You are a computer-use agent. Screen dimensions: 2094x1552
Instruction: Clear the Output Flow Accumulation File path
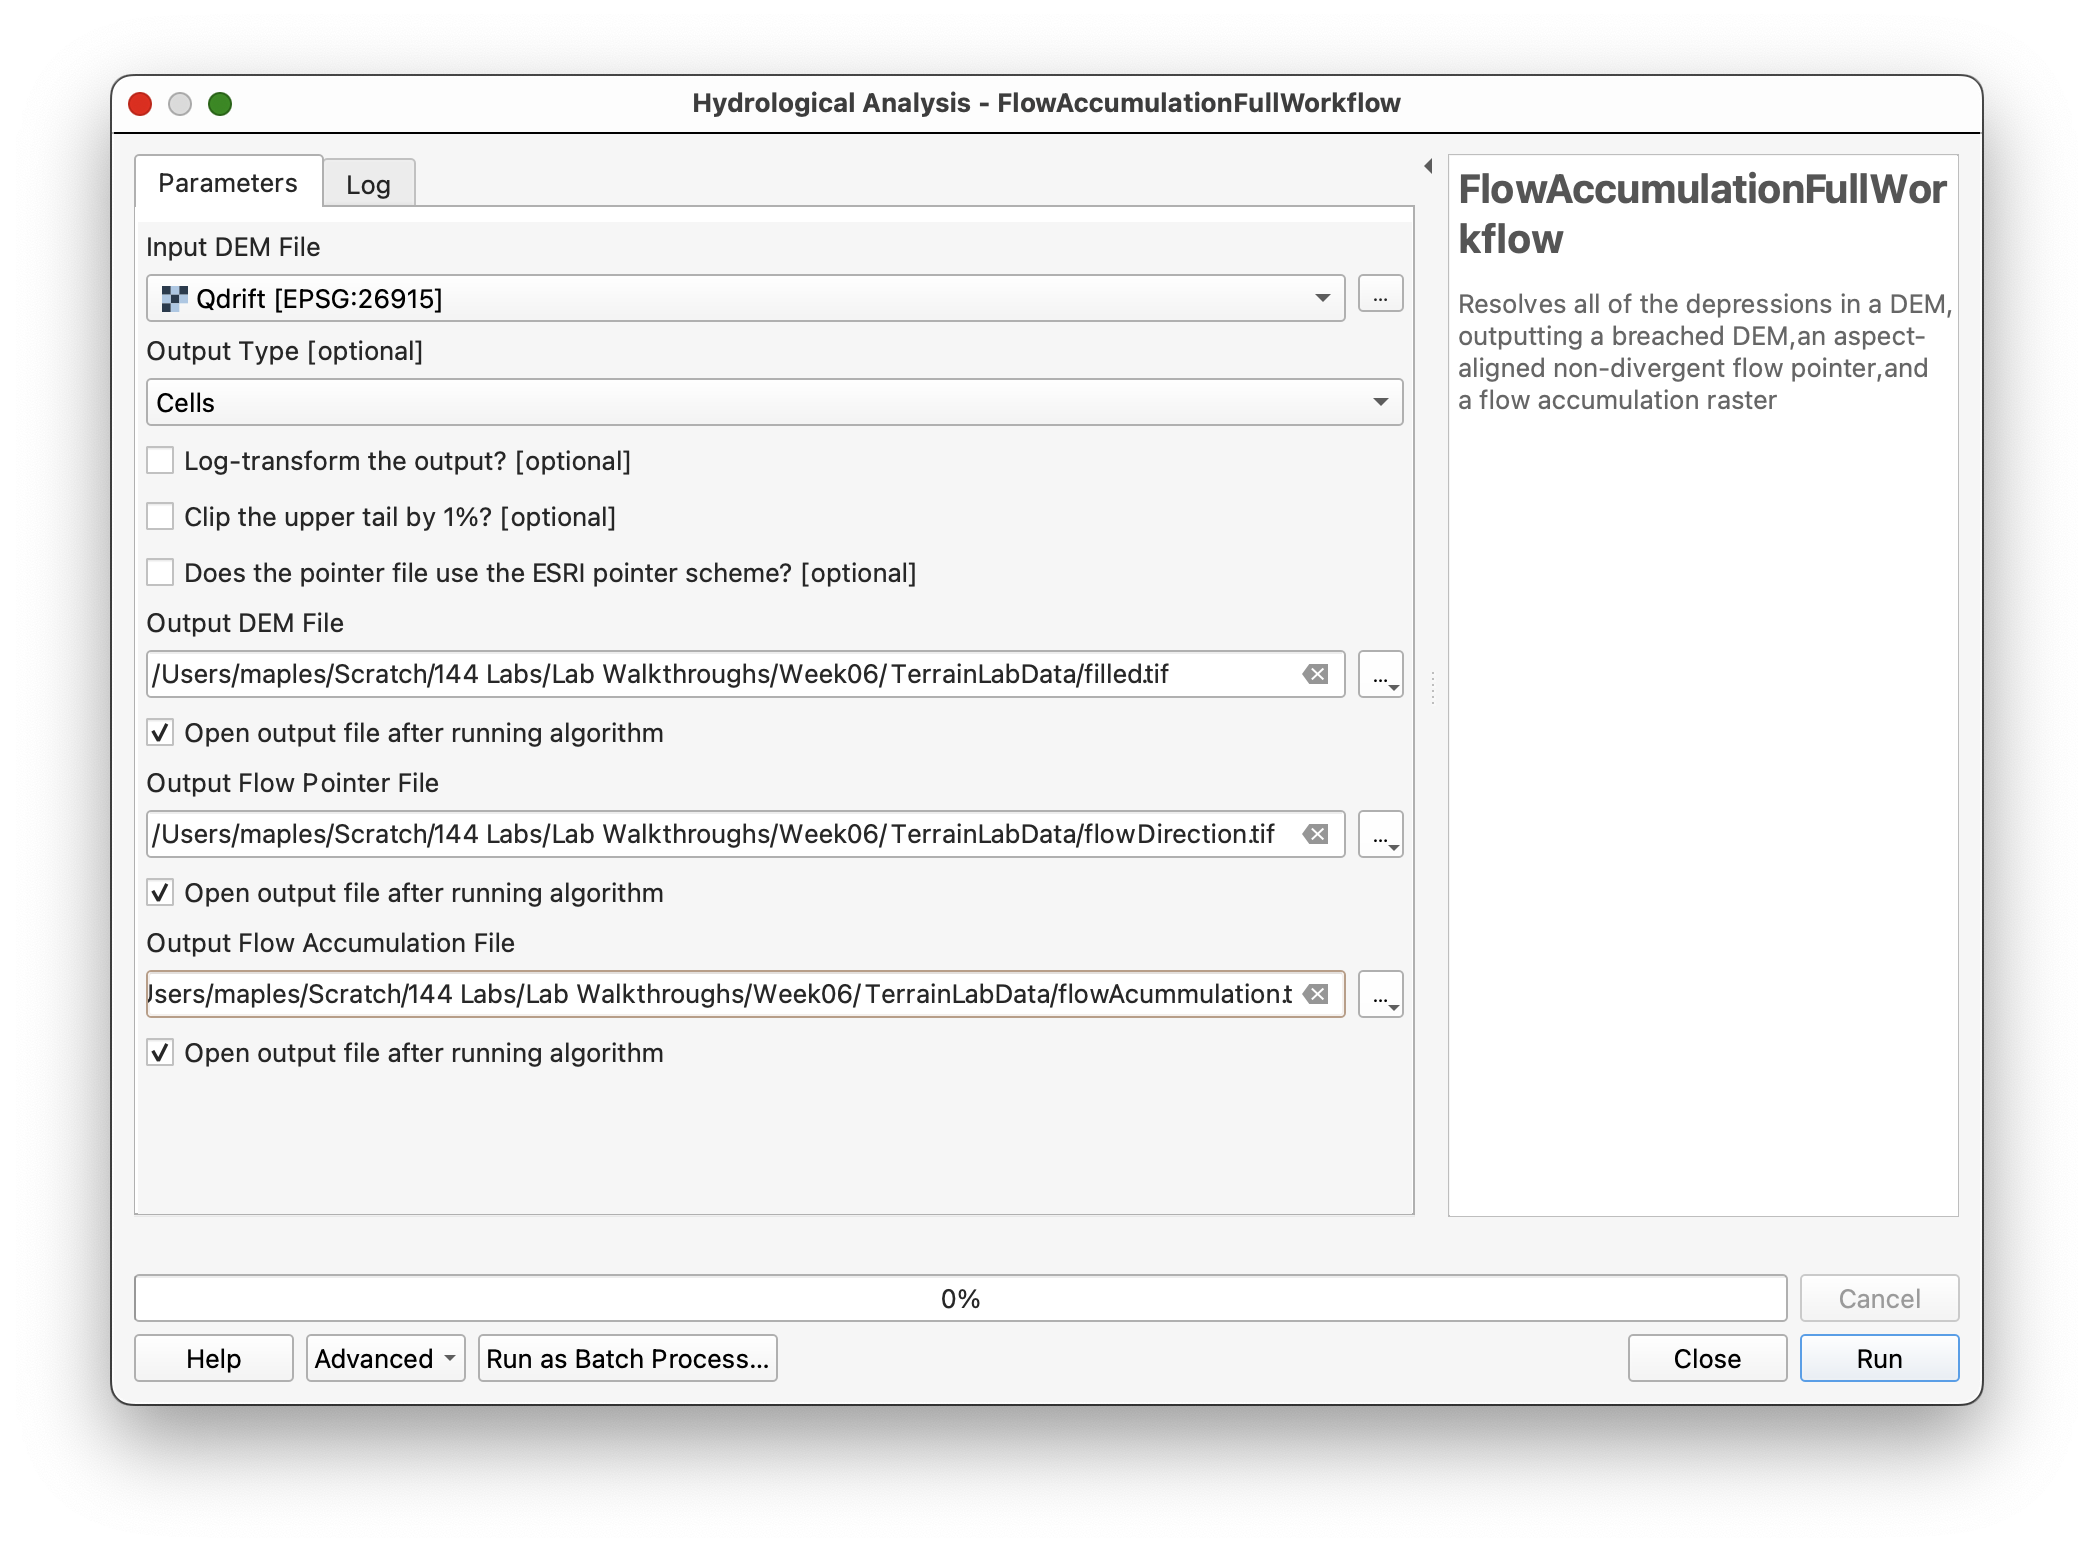(x=1316, y=994)
